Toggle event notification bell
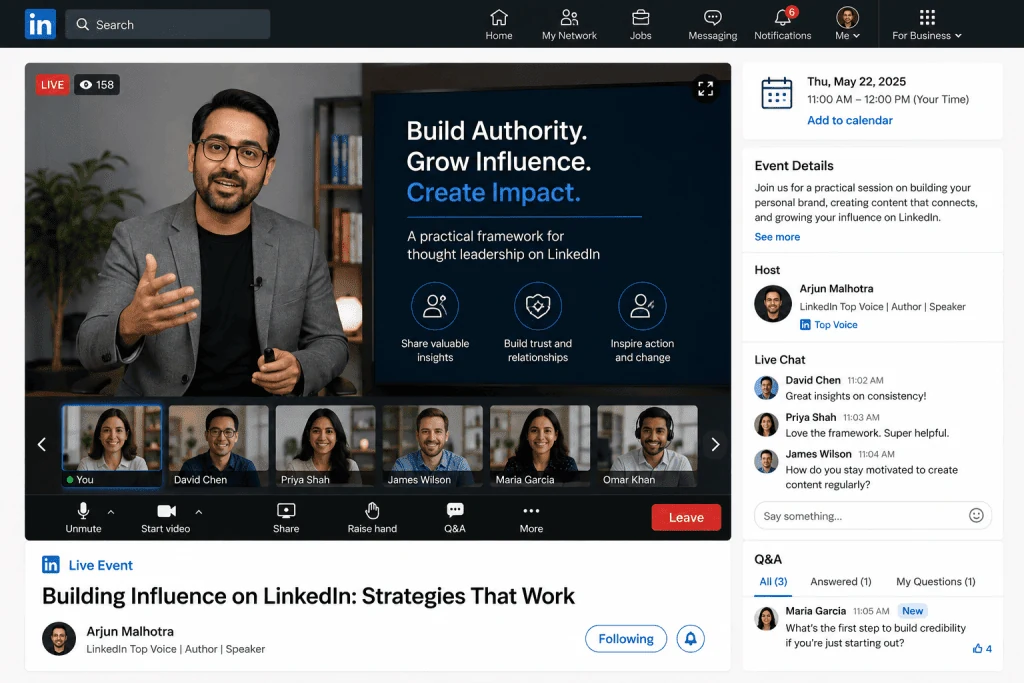The height and width of the screenshot is (683, 1024). tap(690, 639)
